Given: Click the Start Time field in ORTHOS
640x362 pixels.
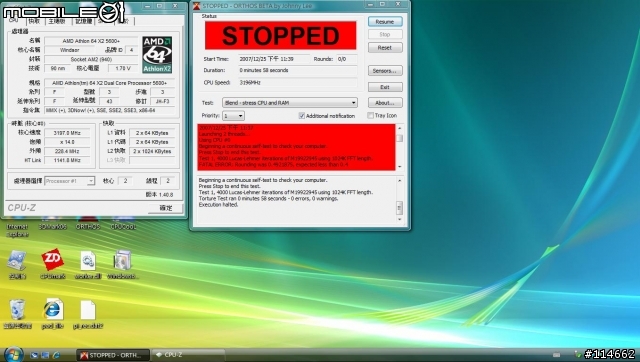Looking at the screenshot, I should point(274,59).
